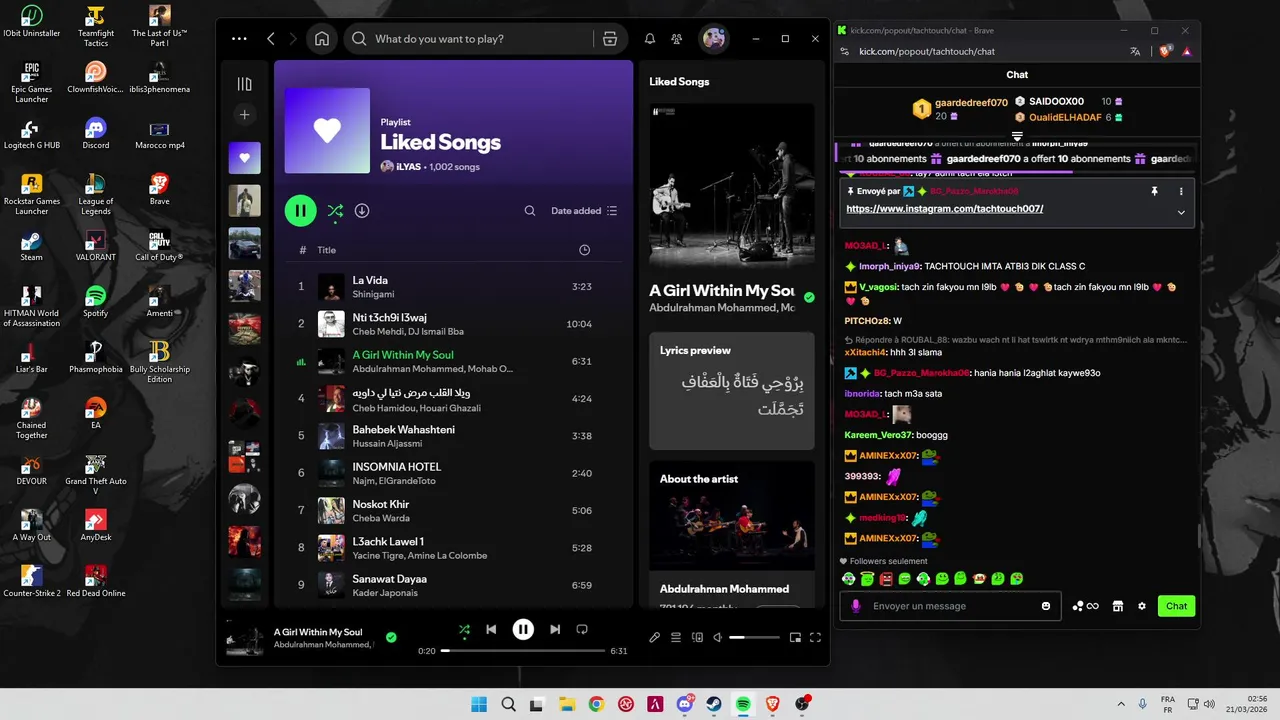The width and height of the screenshot is (1280, 720).
Task: Toggle shuffle next to playlist pause button
Action: pyautogui.click(x=335, y=211)
